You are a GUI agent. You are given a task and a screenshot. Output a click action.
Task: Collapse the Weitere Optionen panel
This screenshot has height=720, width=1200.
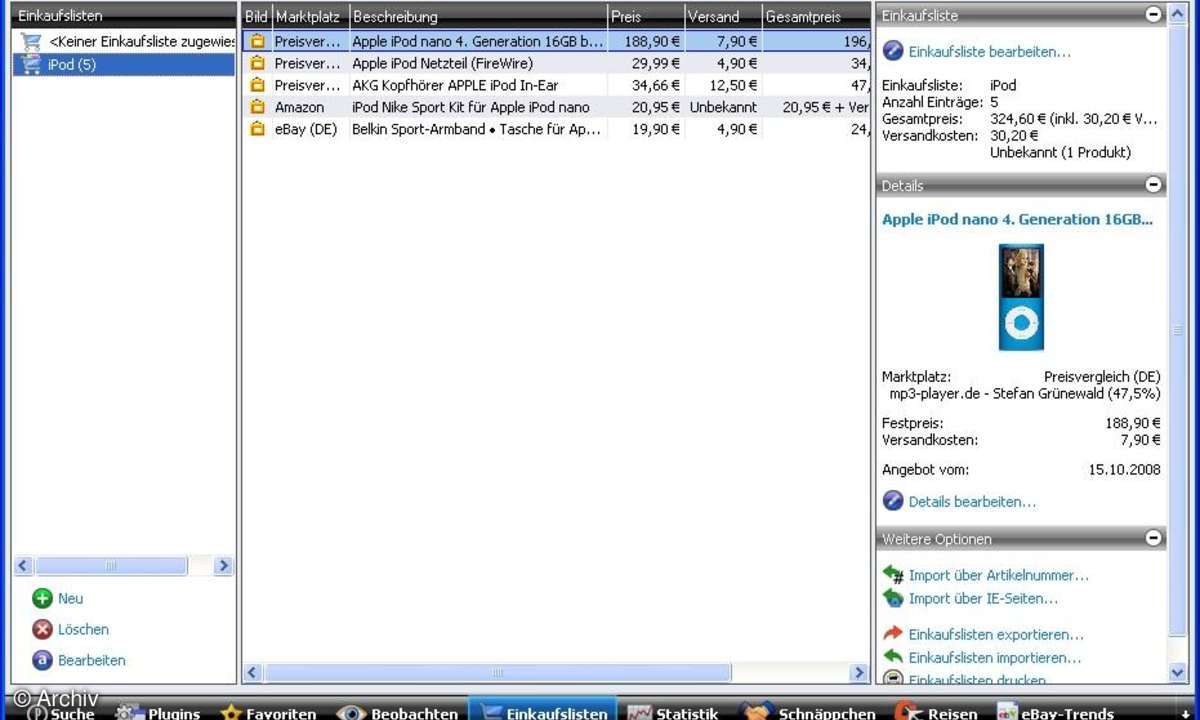point(1154,538)
